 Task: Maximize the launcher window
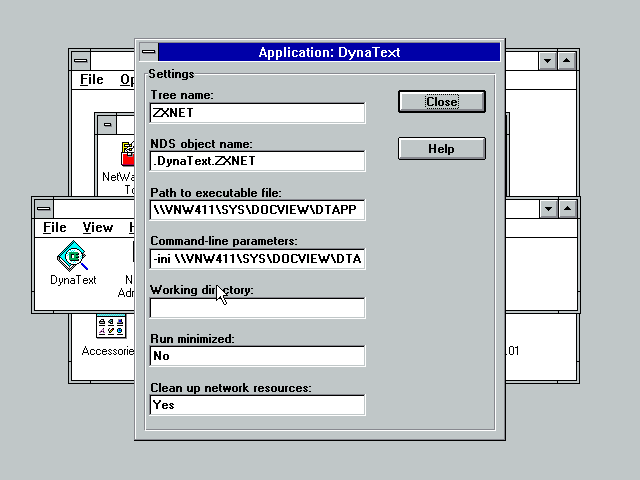click(567, 209)
